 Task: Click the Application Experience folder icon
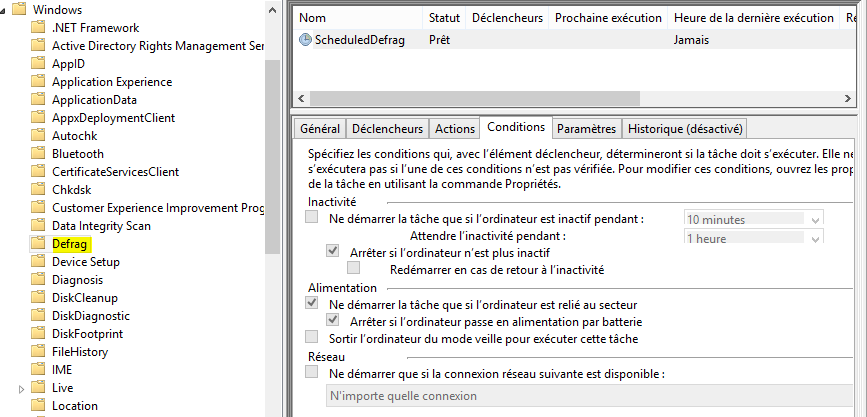38,82
